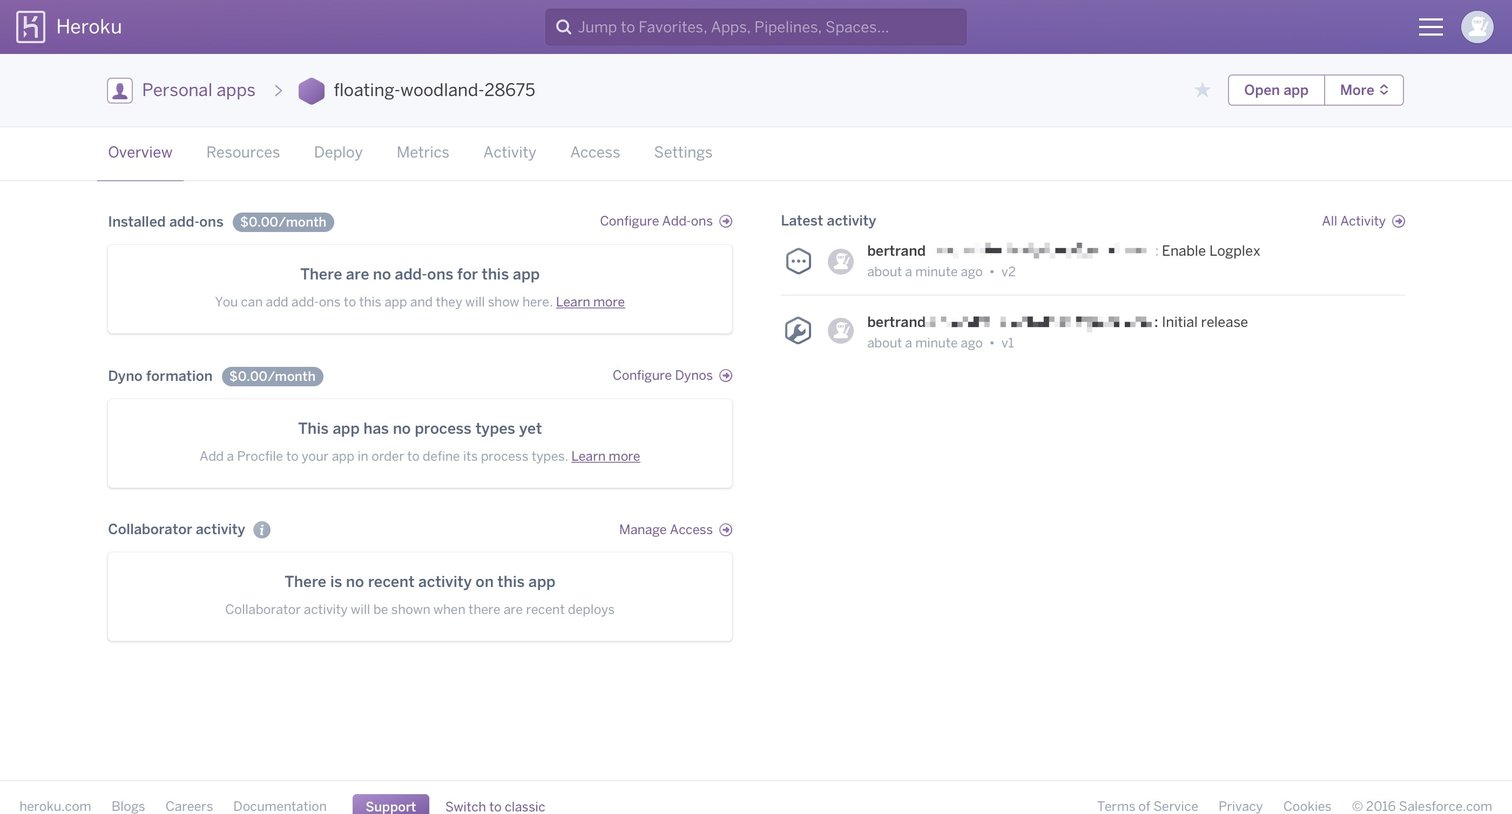Click the Configure Add-ons link
This screenshot has width=1512, height=814.
point(656,221)
